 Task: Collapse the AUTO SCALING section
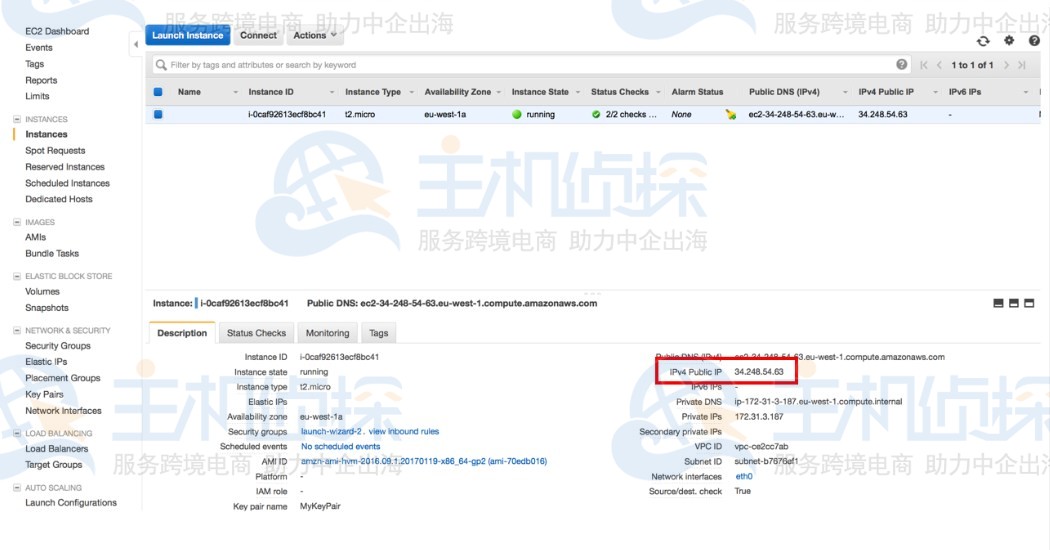click(17, 488)
